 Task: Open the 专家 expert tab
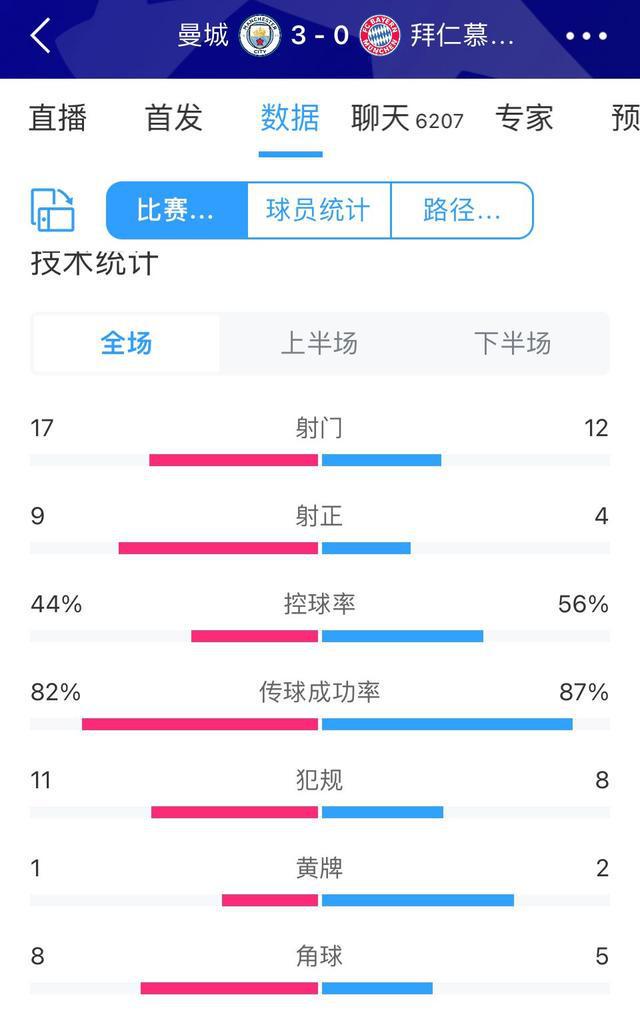coord(525,119)
